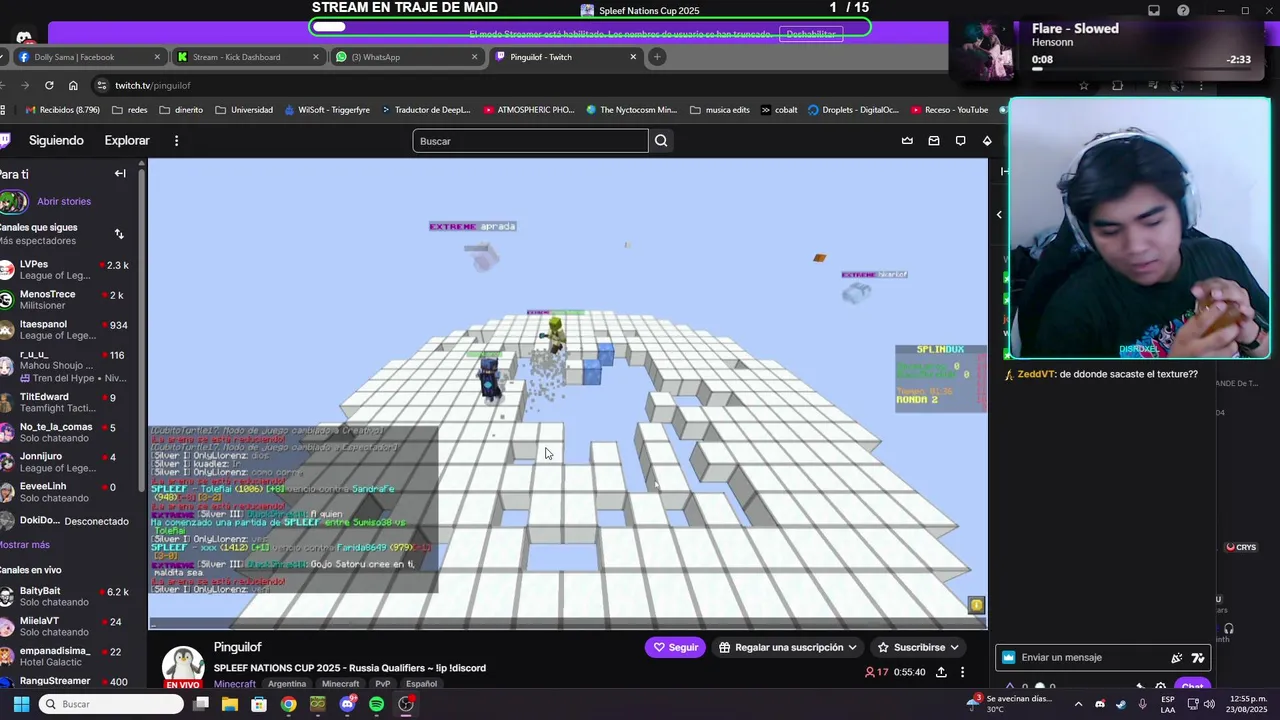Screen dimensions: 1280x720
Task: Click the Twitch Buscar search field
Action: [530, 141]
